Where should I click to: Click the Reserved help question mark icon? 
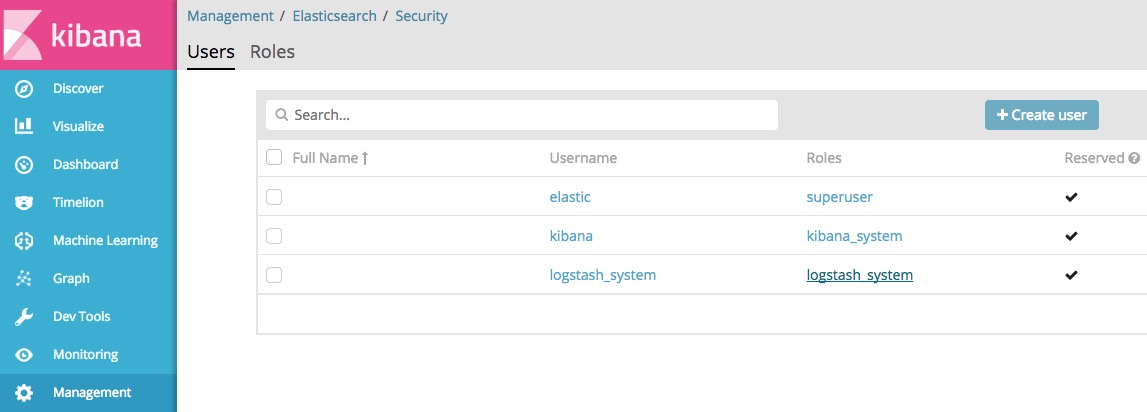tap(1135, 157)
